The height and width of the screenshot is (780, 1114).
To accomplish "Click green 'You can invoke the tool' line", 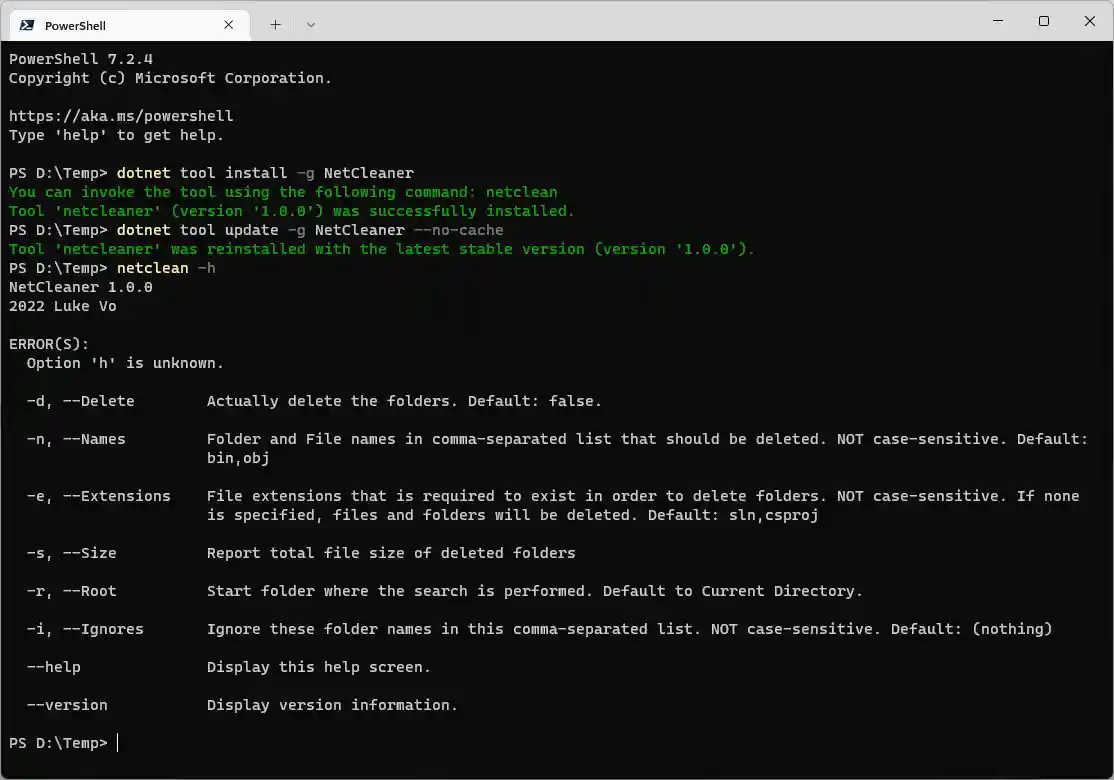I will (283, 192).
